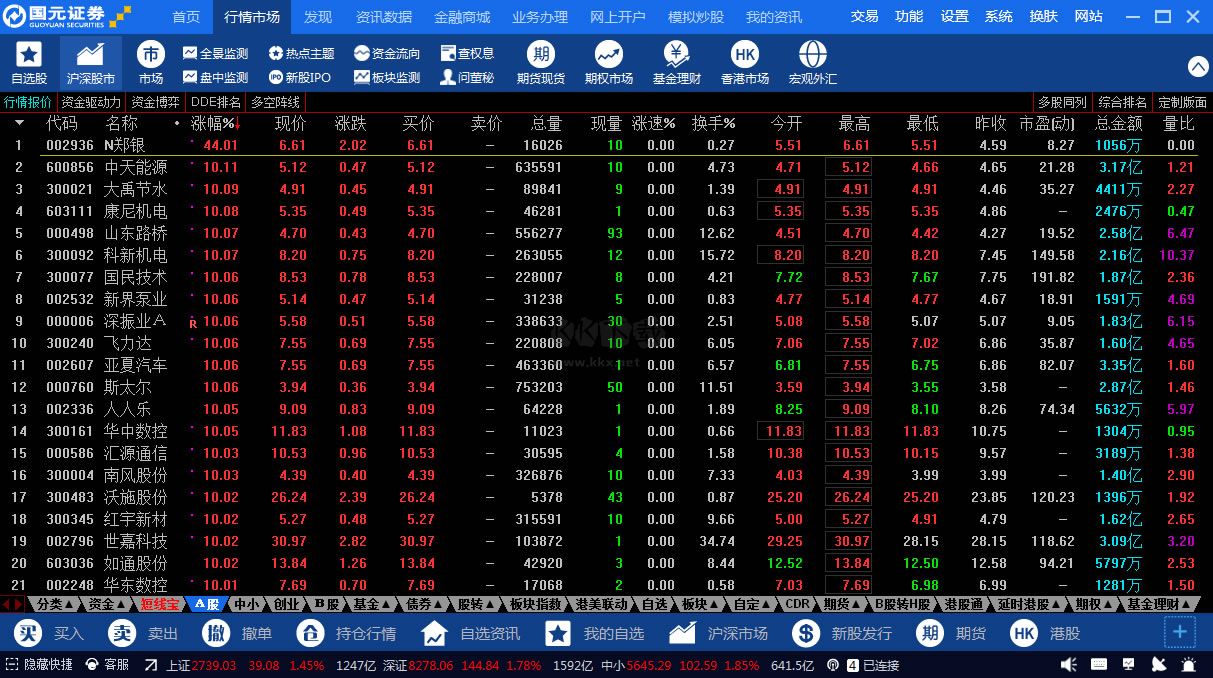The height and width of the screenshot is (678, 1213).
Task: Expand the 自定▲ bottom tab
Action: point(752,604)
